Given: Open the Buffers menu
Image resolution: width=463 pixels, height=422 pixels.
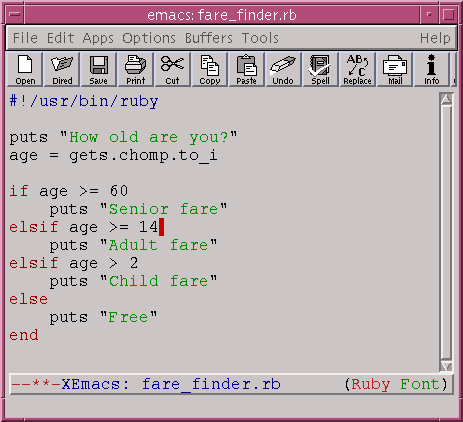Looking at the screenshot, I should tap(209, 38).
